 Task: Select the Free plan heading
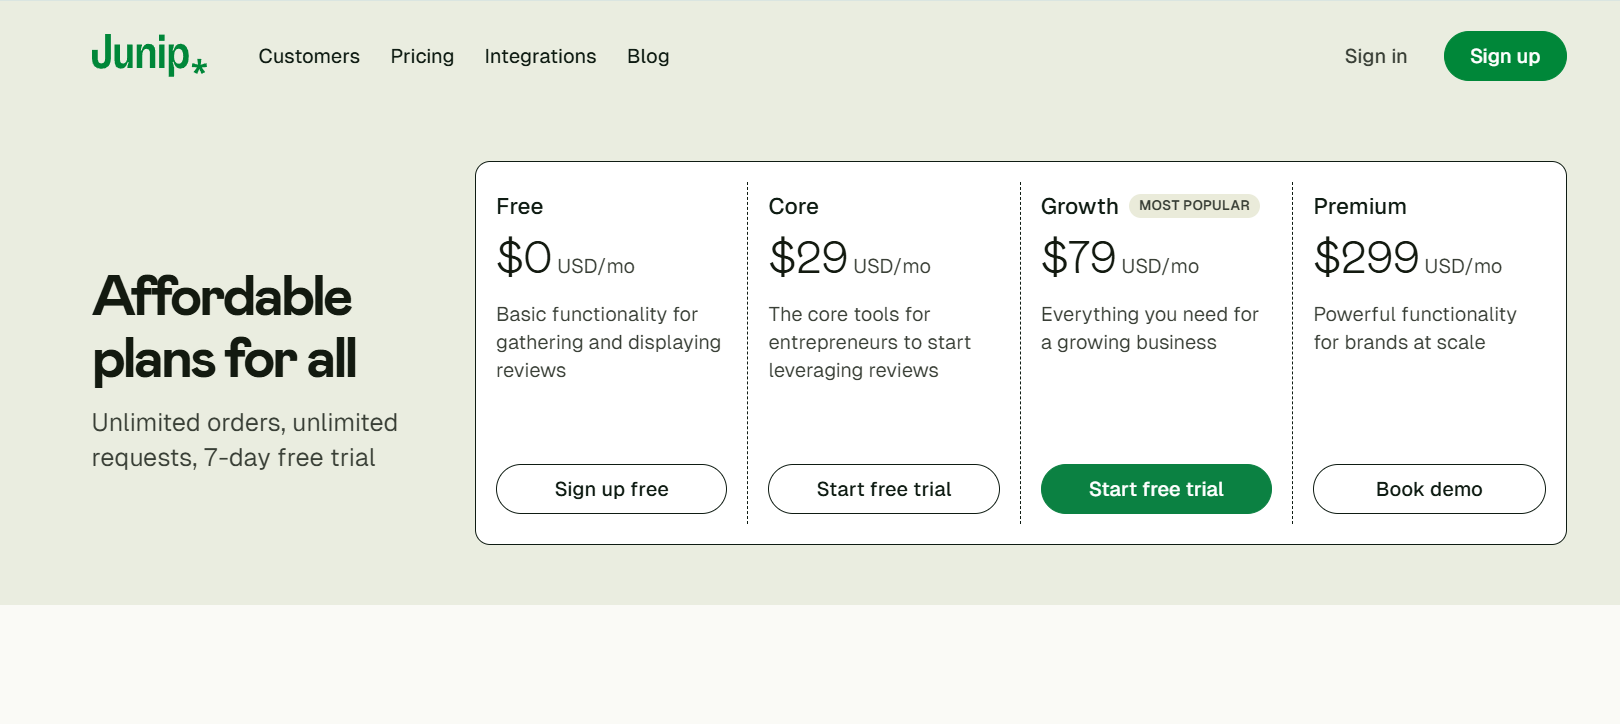[x=520, y=206]
